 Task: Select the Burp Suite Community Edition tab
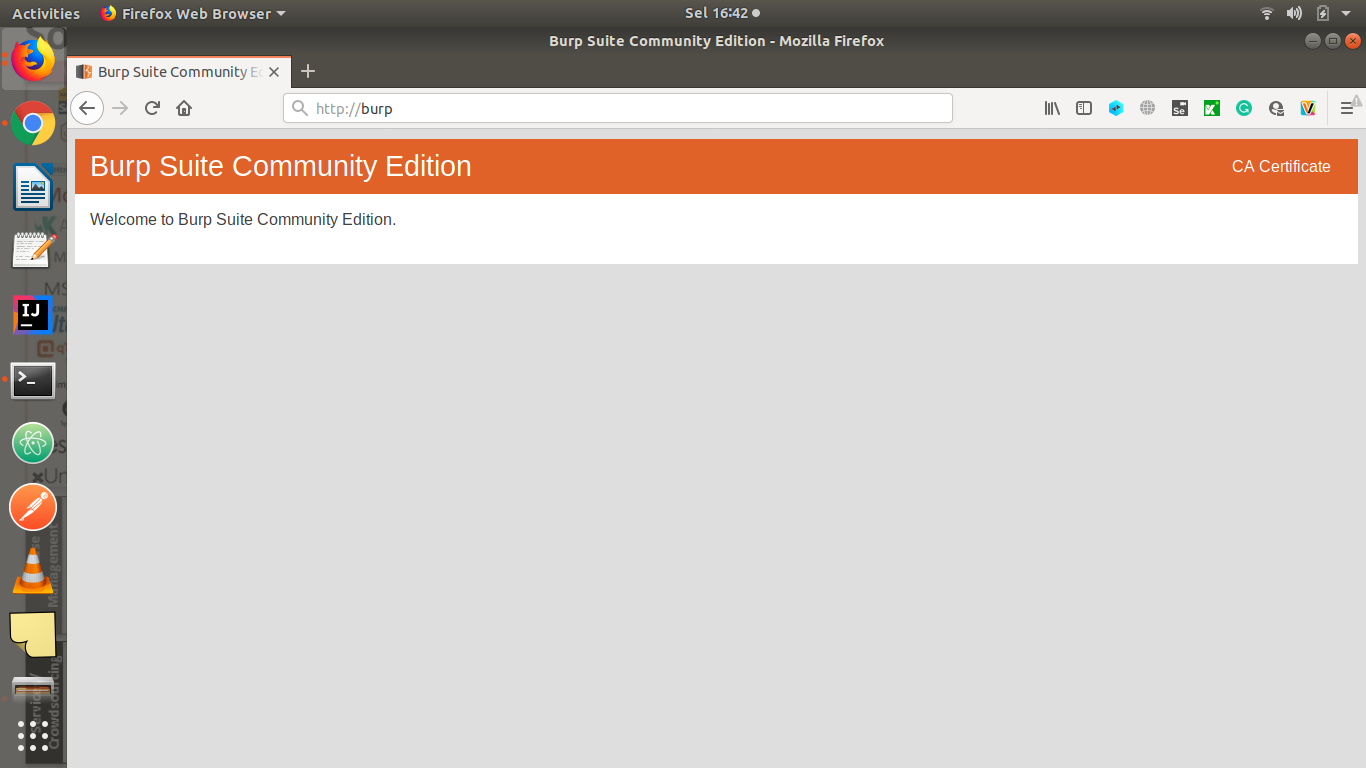(x=179, y=72)
